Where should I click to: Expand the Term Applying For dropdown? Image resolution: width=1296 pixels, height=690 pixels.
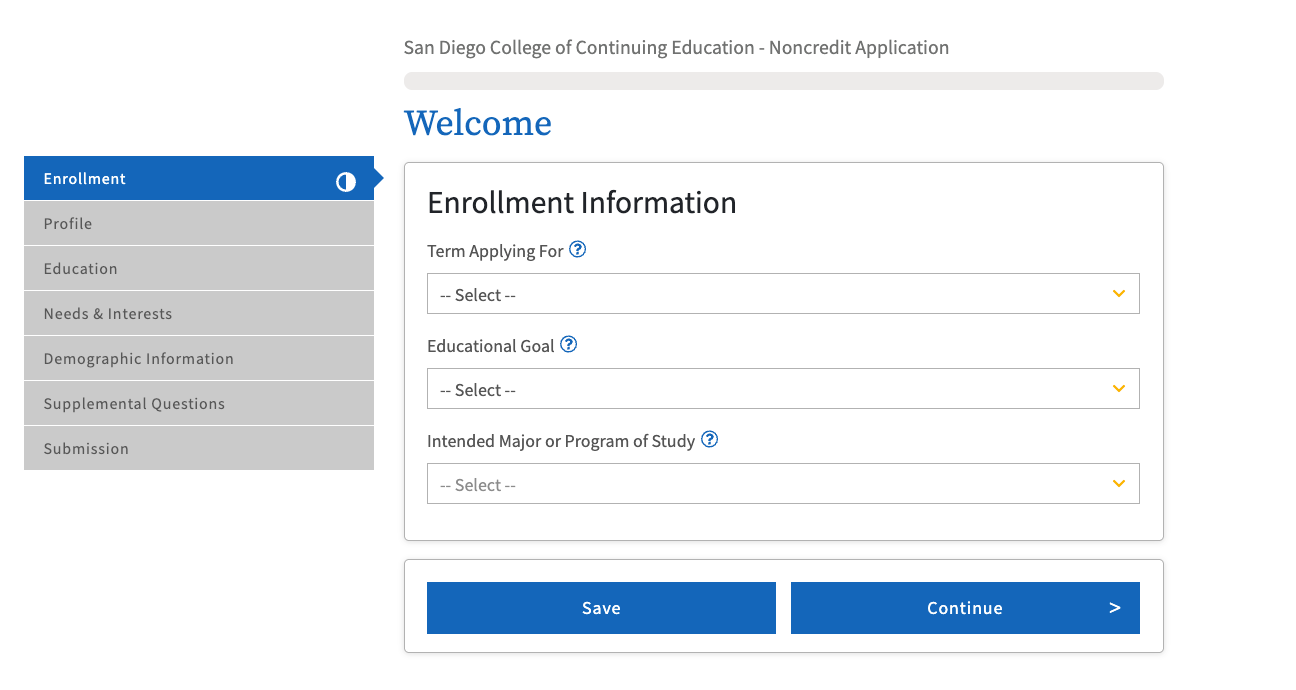point(782,294)
